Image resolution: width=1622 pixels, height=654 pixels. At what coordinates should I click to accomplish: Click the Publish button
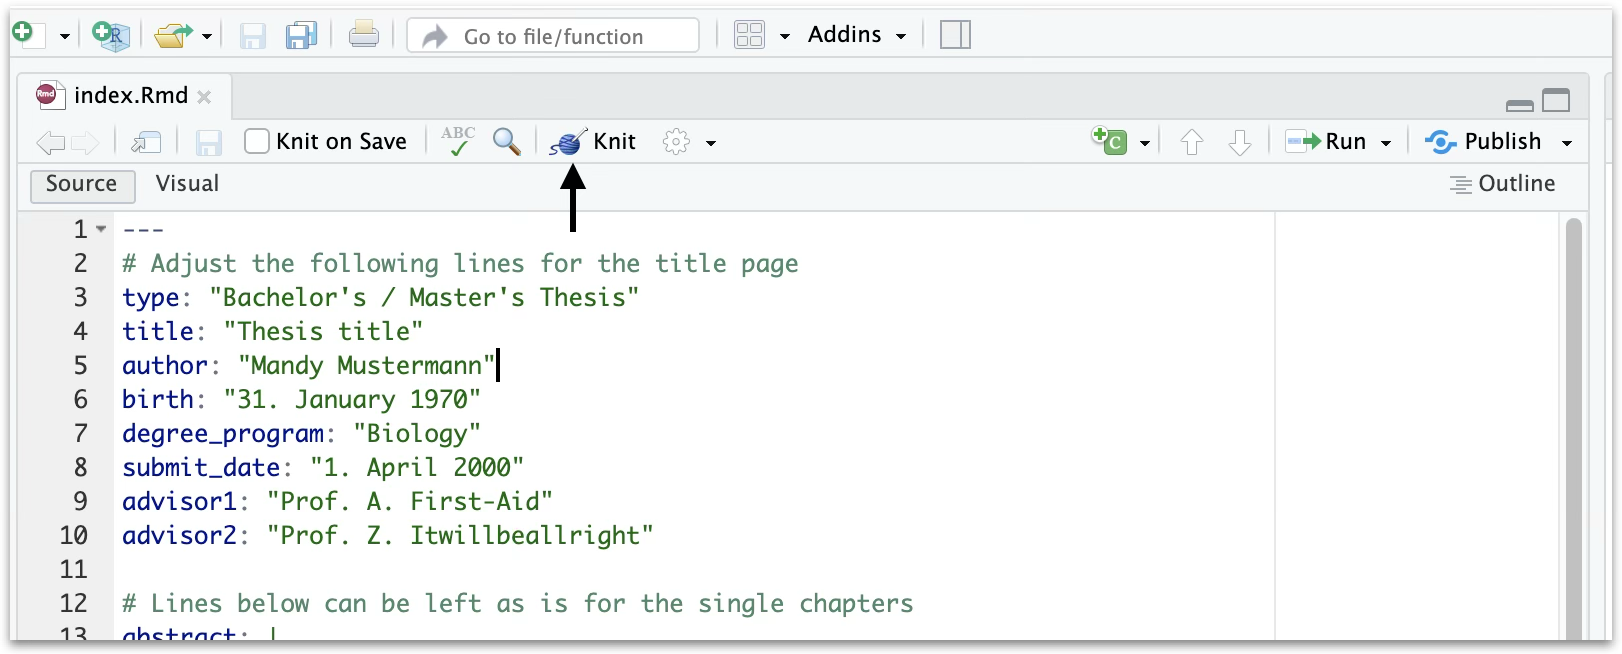click(x=1484, y=142)
